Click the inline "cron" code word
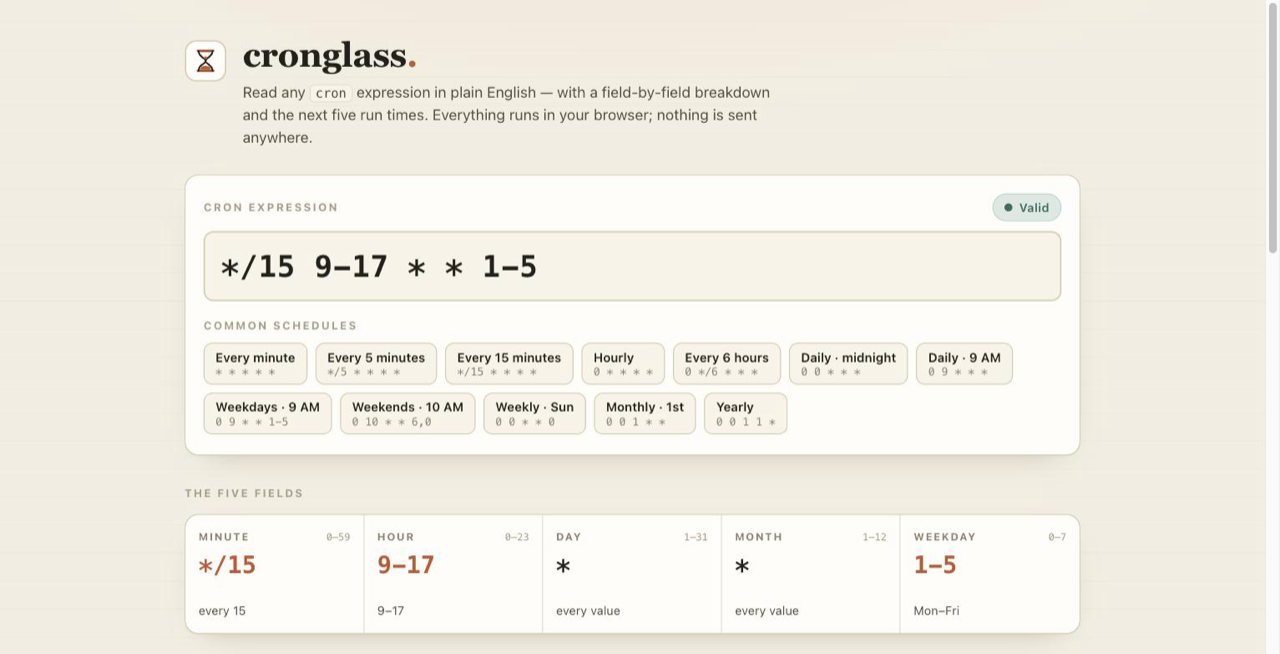The width and height of the screenshot is (1280, 654). [331, 93]
